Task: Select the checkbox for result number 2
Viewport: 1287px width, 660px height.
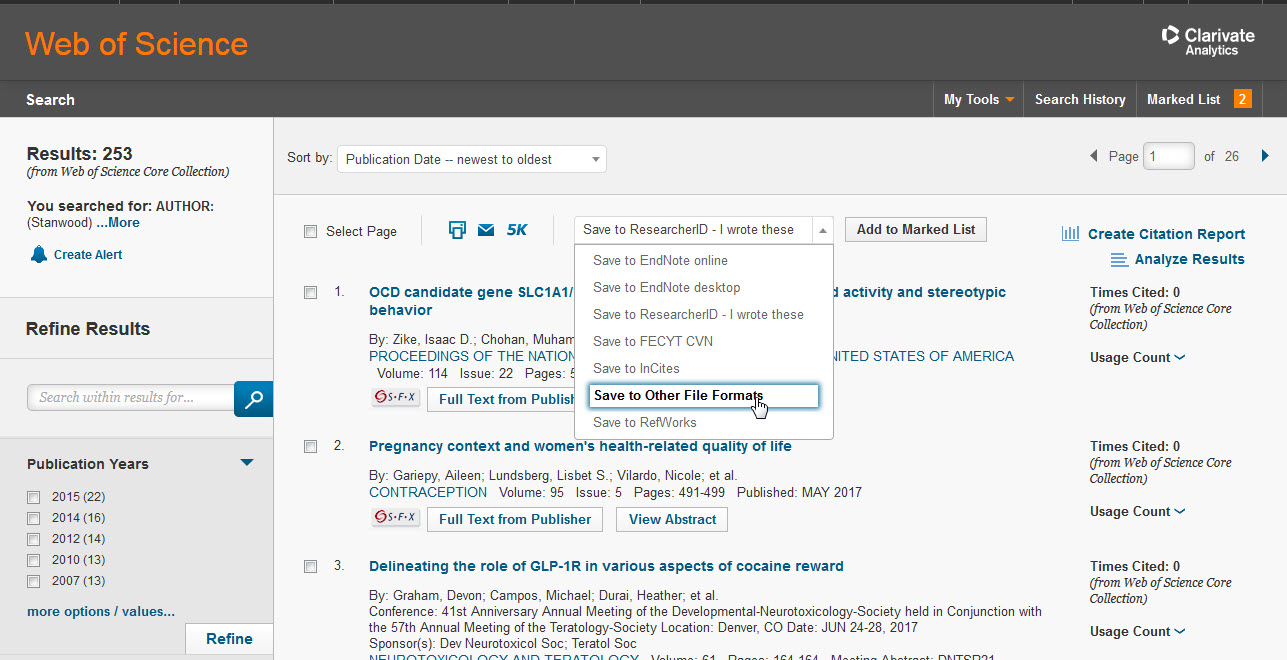Action: tap(311, 447)
